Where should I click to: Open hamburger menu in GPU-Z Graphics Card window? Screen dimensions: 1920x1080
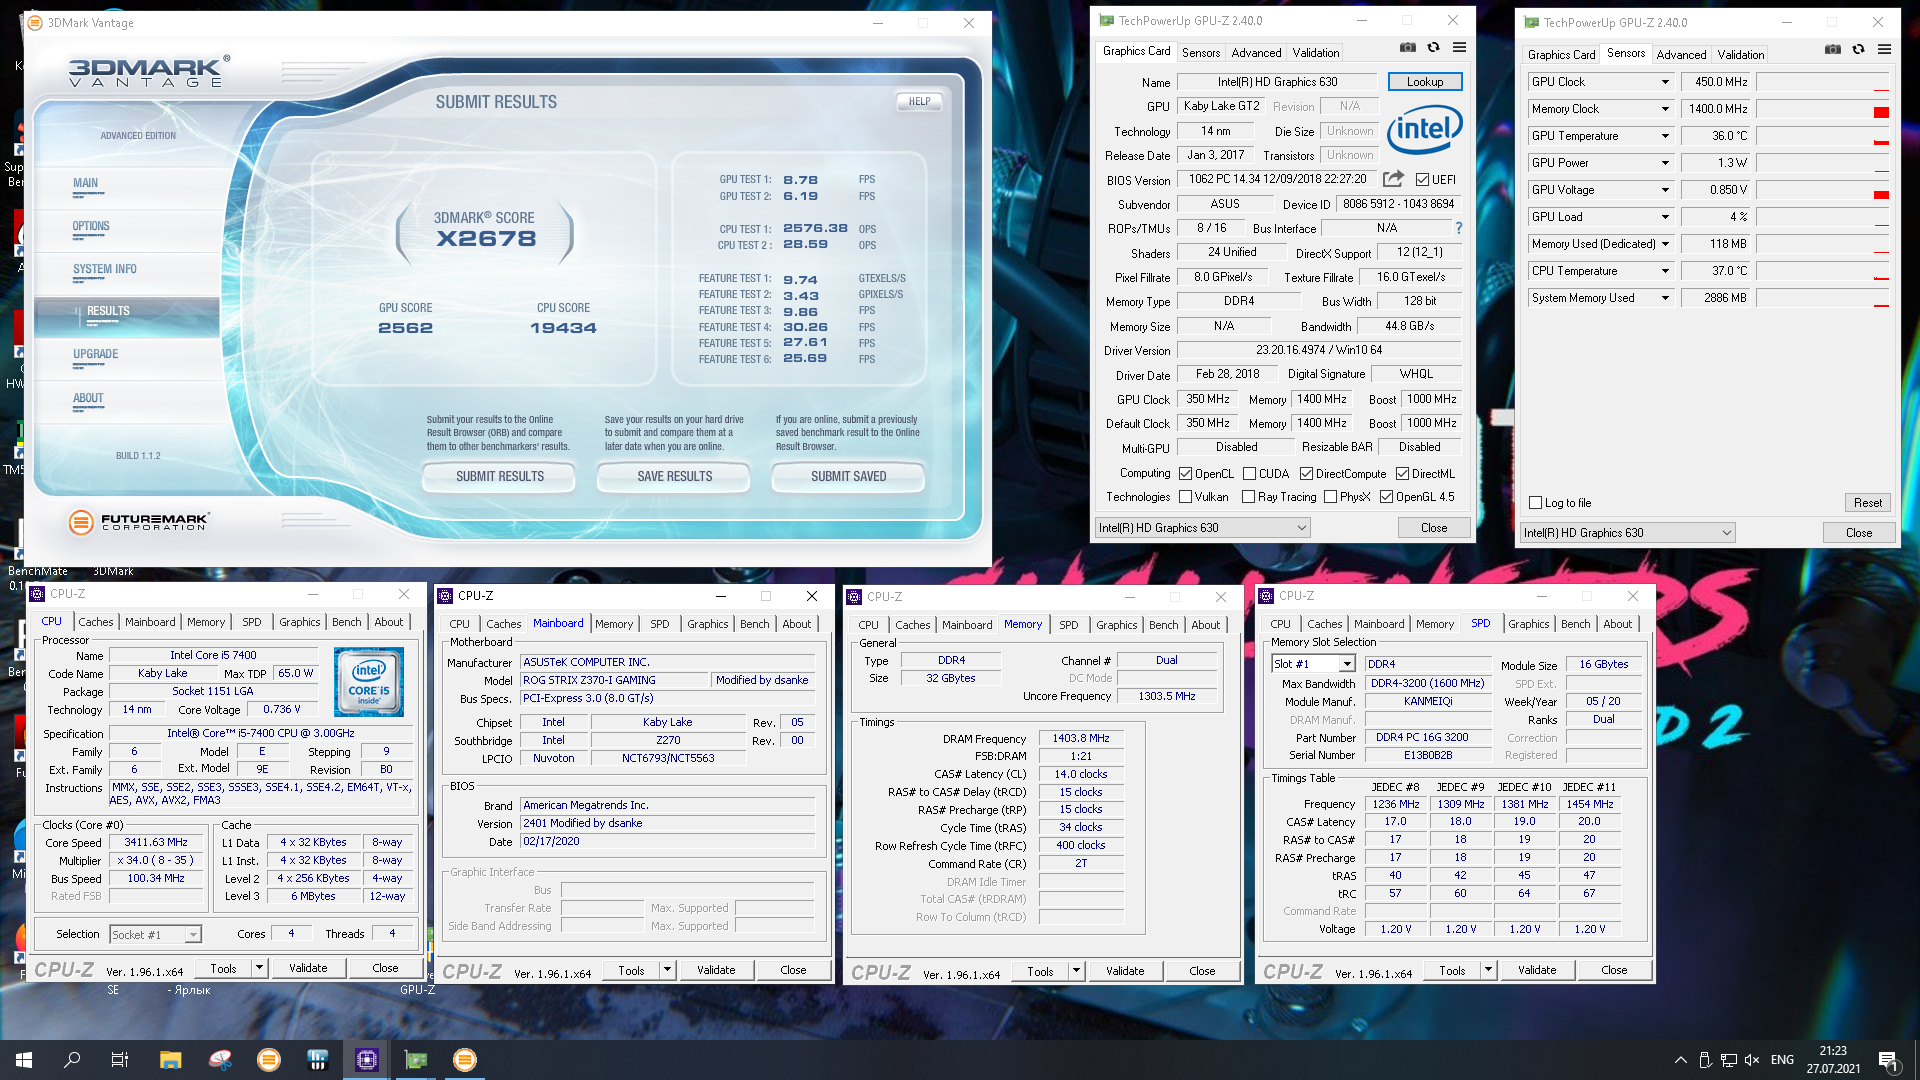point(1459,47)
